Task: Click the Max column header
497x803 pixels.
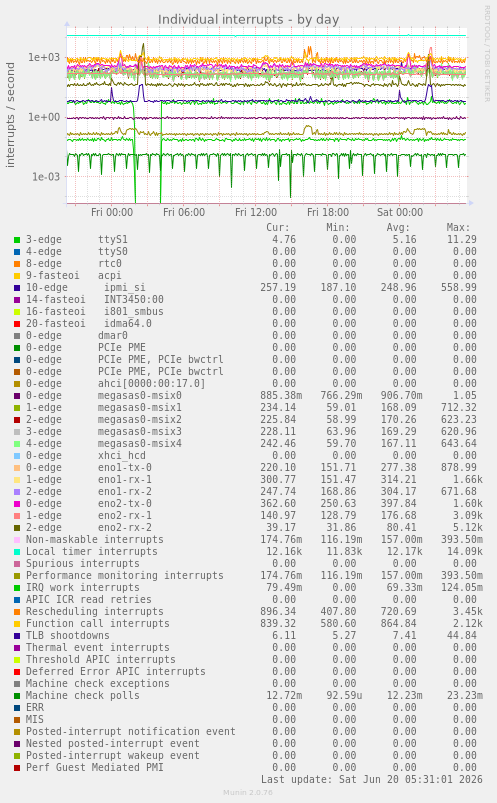Action: coord(458,227)
